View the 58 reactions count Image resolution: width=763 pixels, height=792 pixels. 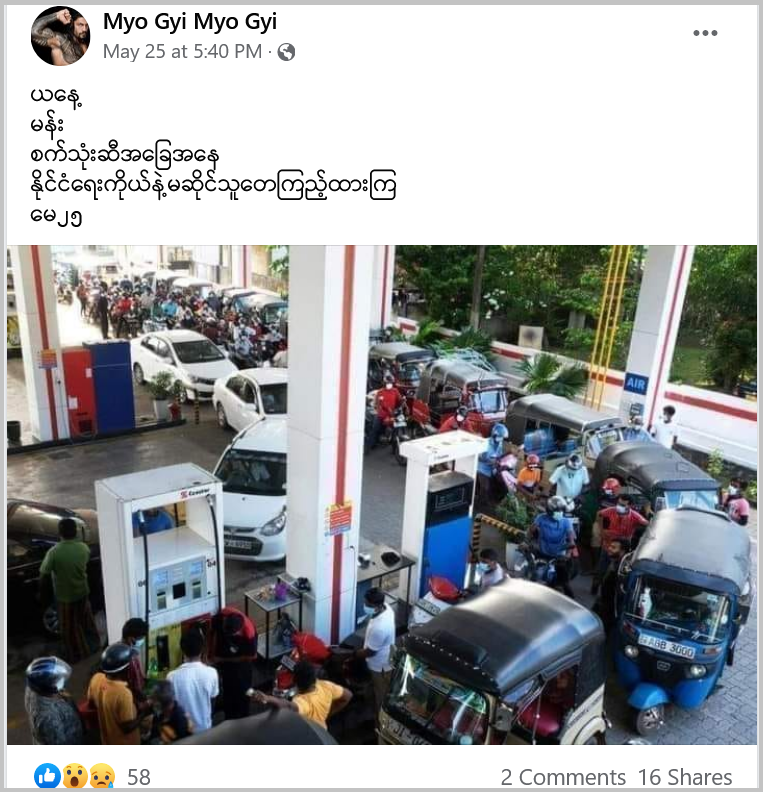(139, 777)
